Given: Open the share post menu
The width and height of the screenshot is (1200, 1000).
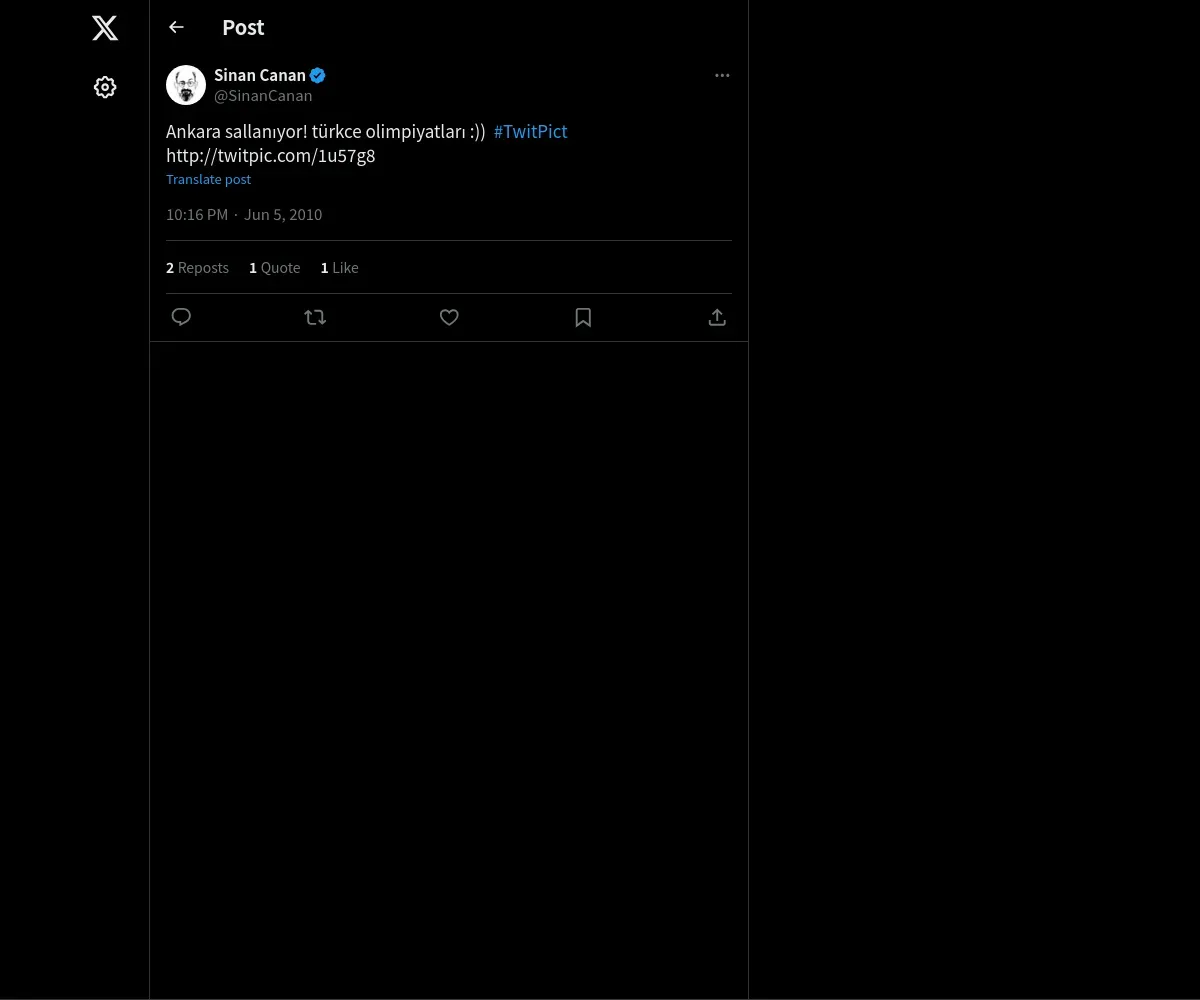Looking at the screenshot, I should coord(717,317).
